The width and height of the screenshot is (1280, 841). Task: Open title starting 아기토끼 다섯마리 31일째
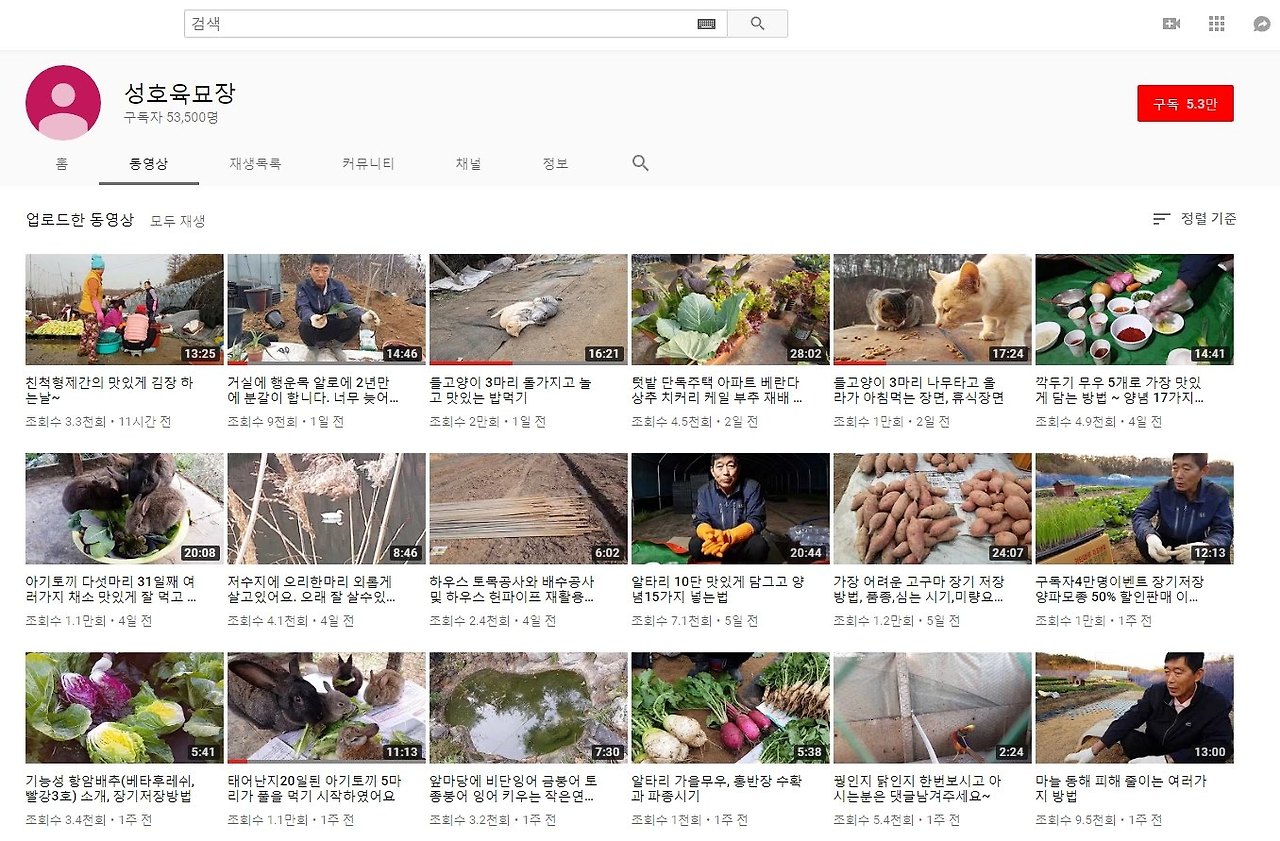point(111,589)
